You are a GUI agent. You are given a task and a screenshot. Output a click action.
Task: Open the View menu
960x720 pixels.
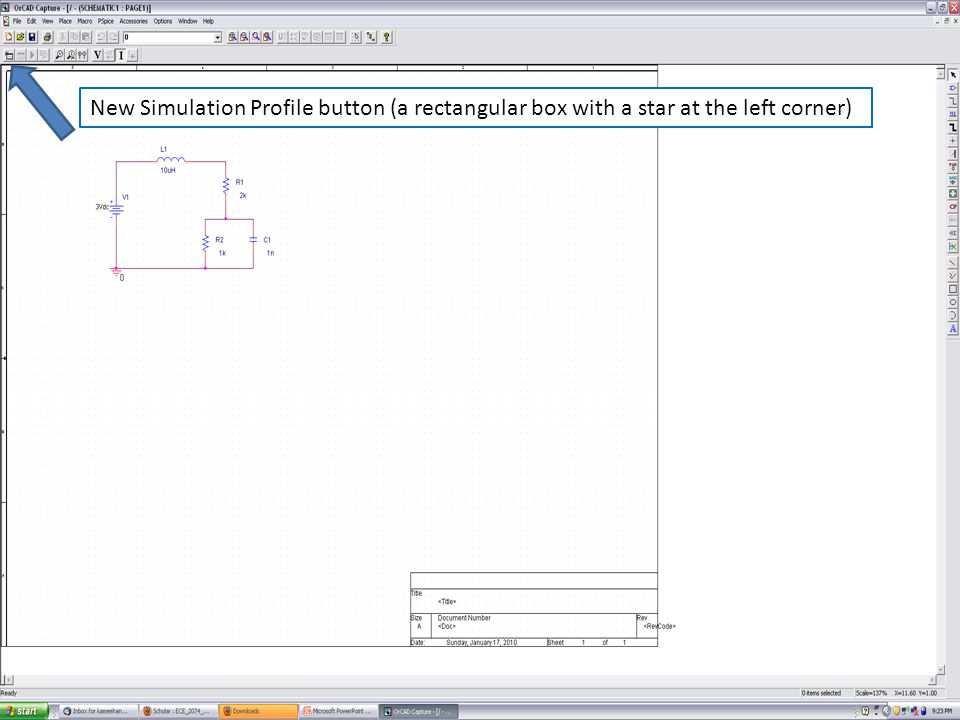tap(48, 21)
